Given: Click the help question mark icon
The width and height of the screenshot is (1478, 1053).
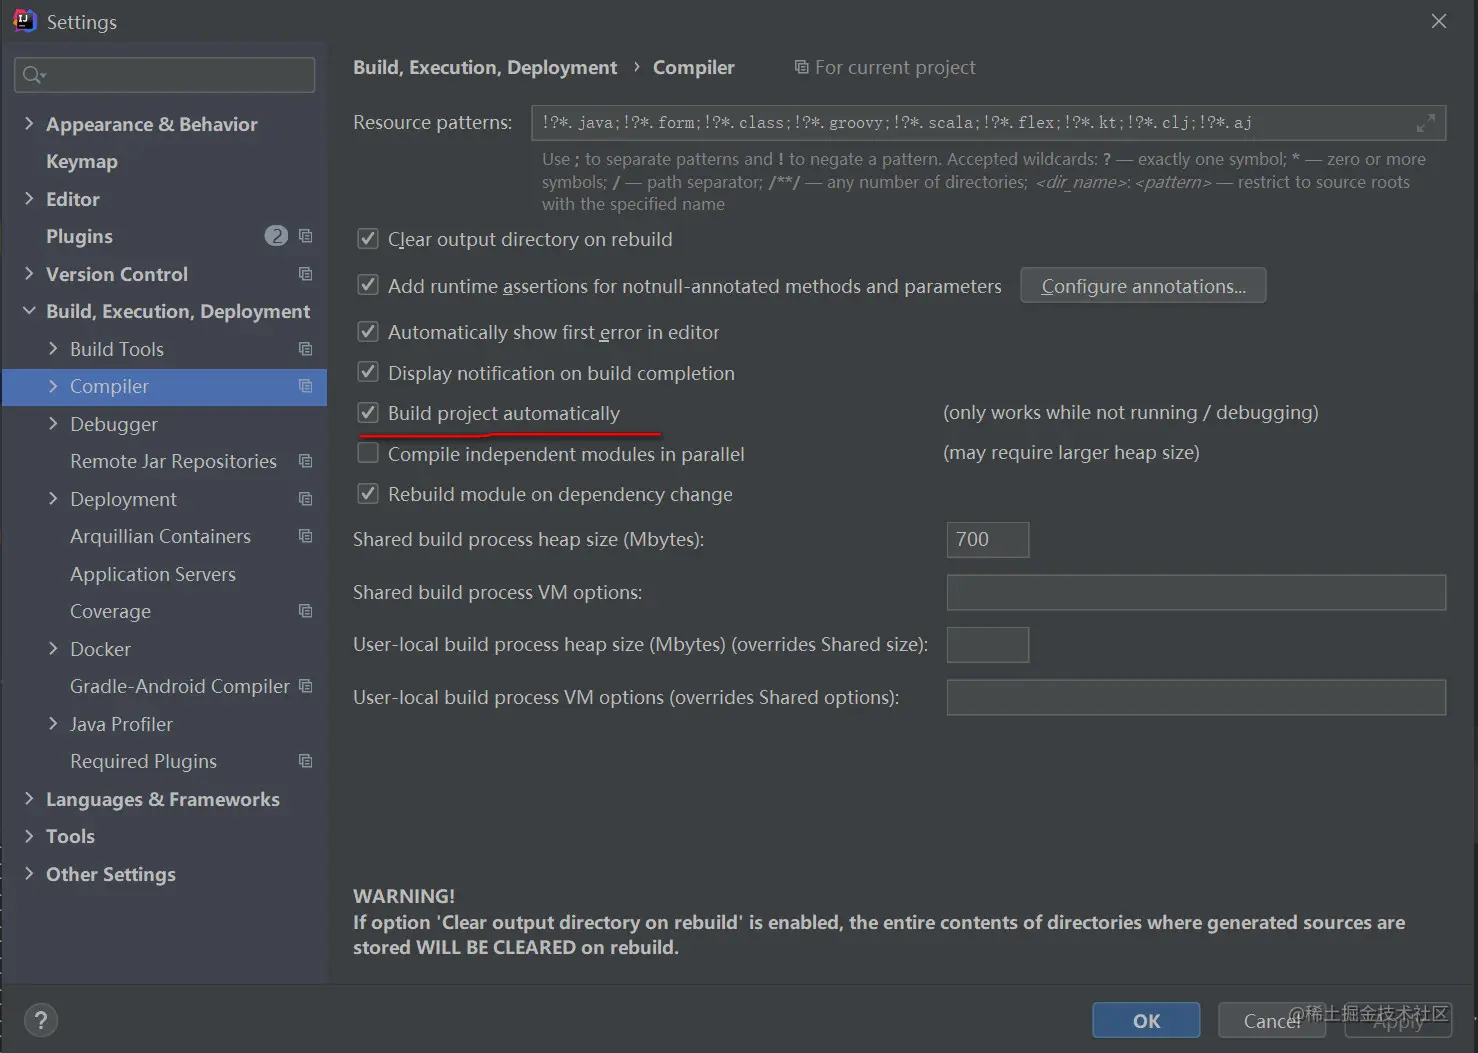Looking at the screenshot, I should [40, 1020].
